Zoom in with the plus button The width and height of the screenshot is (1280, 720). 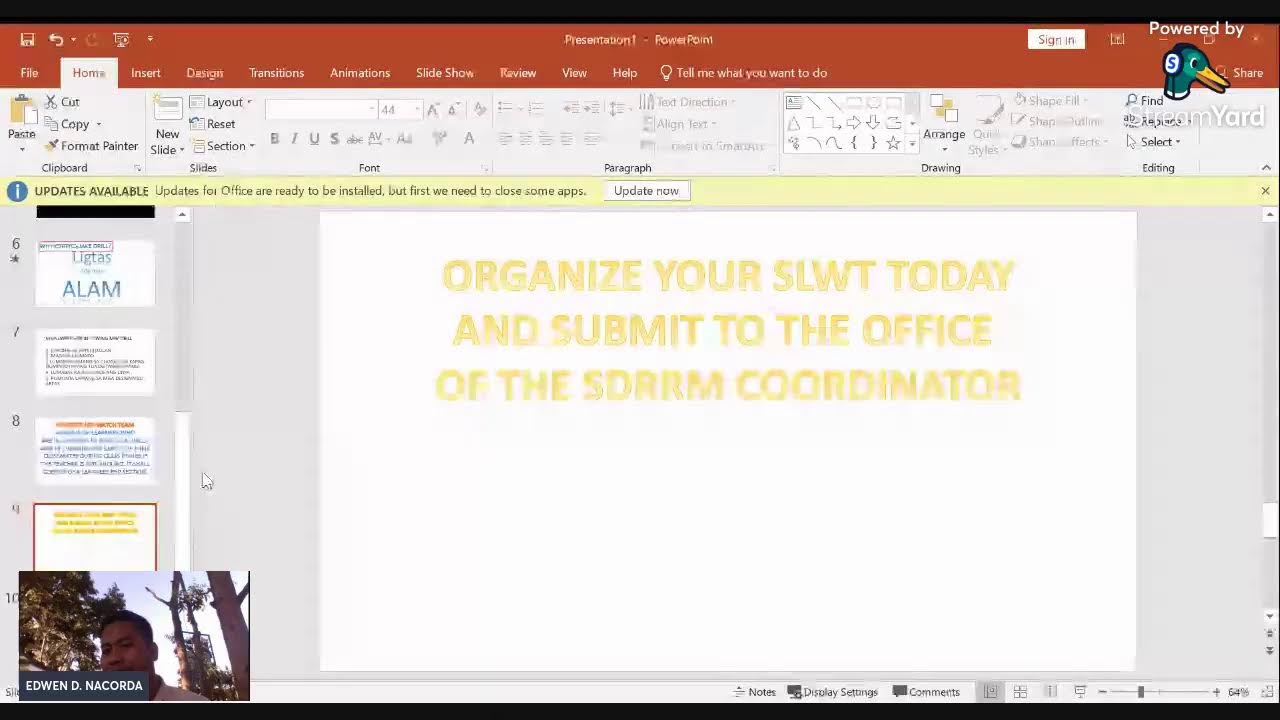[1216, 692]
